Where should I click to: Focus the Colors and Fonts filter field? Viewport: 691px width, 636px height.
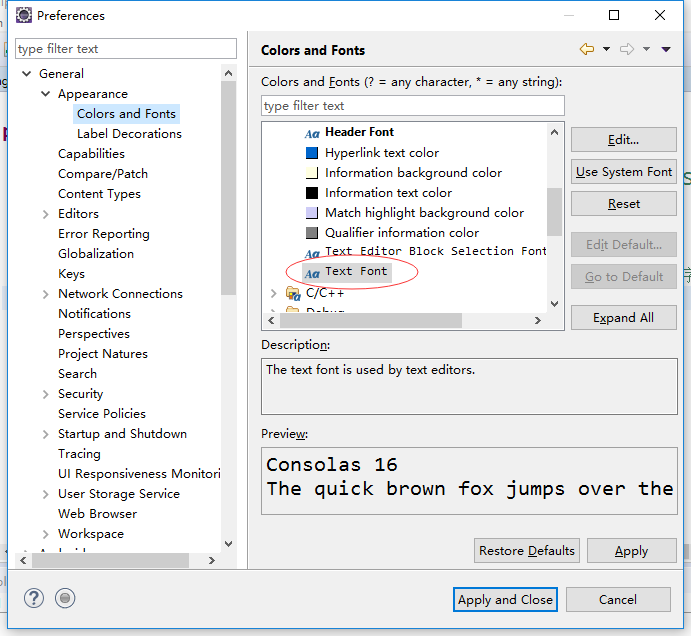click(x=412, y=106)
